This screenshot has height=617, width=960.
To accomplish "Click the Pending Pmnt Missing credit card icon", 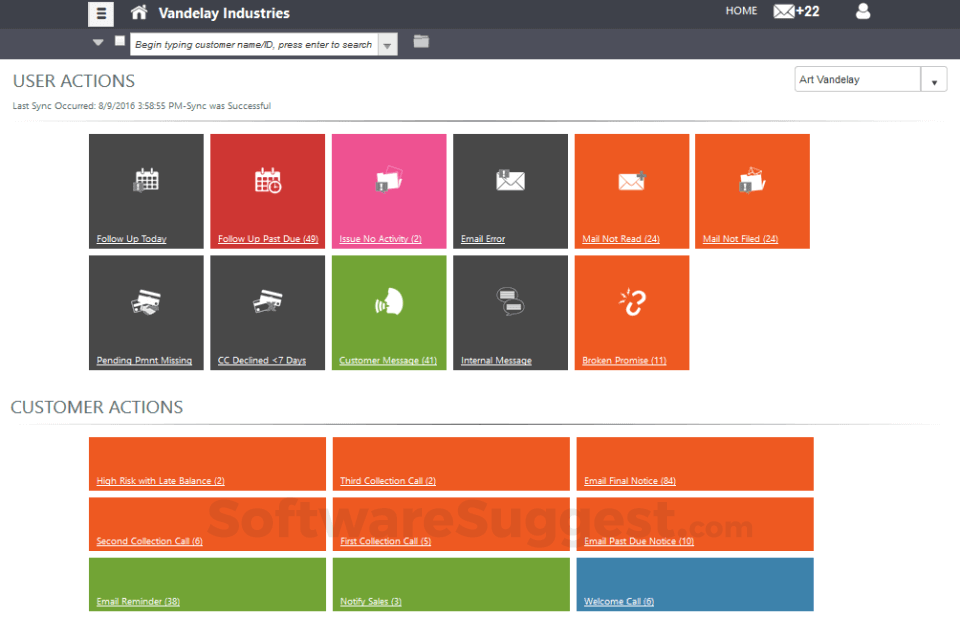I will (x=146, y=301).
